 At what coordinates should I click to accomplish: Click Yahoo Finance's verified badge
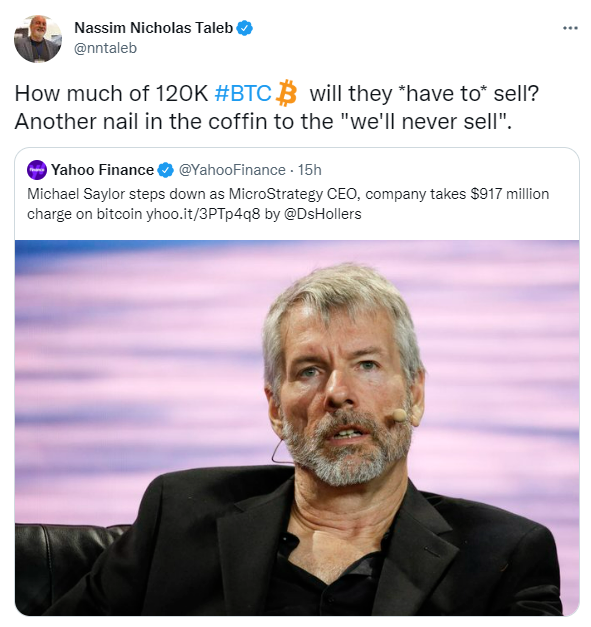(x=165, y=170)
